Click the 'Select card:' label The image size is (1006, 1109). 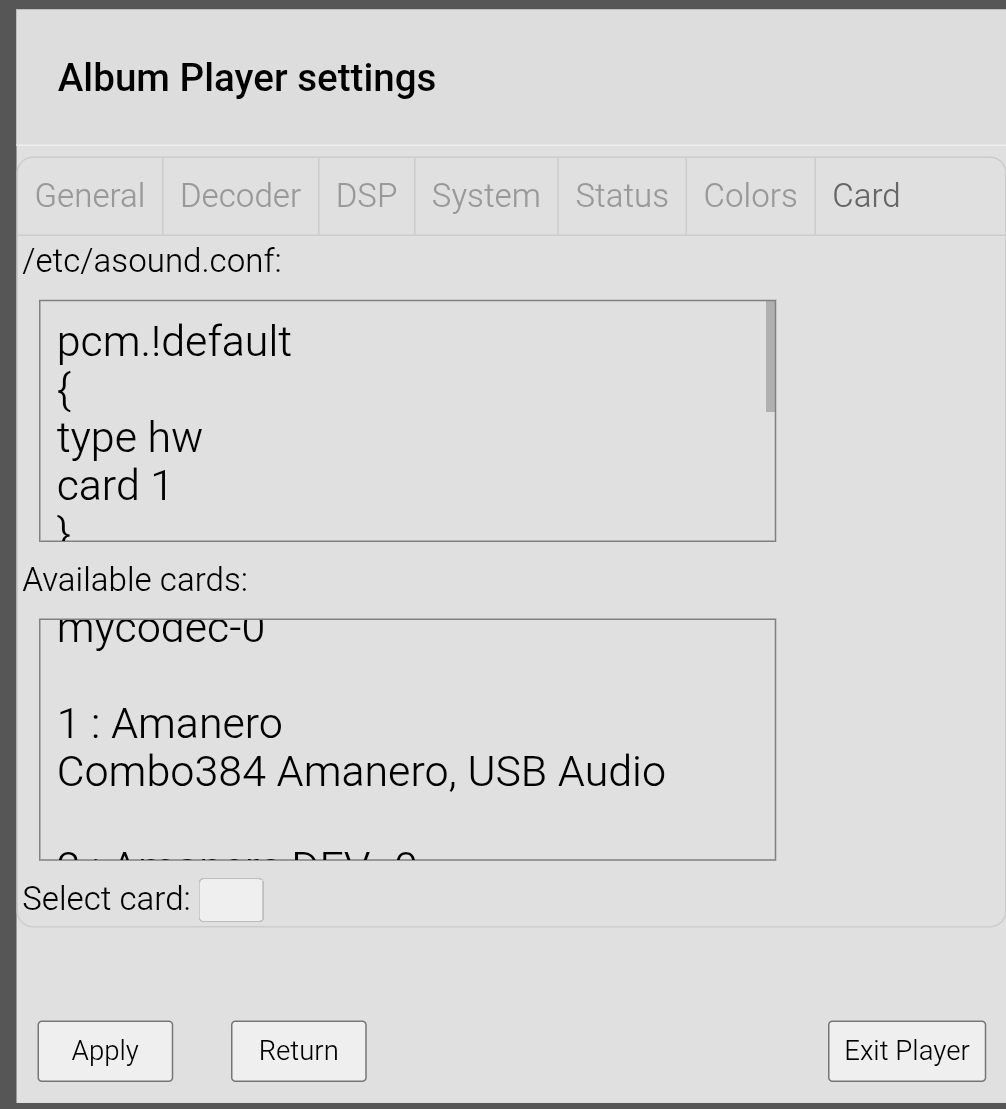[107, 899]
